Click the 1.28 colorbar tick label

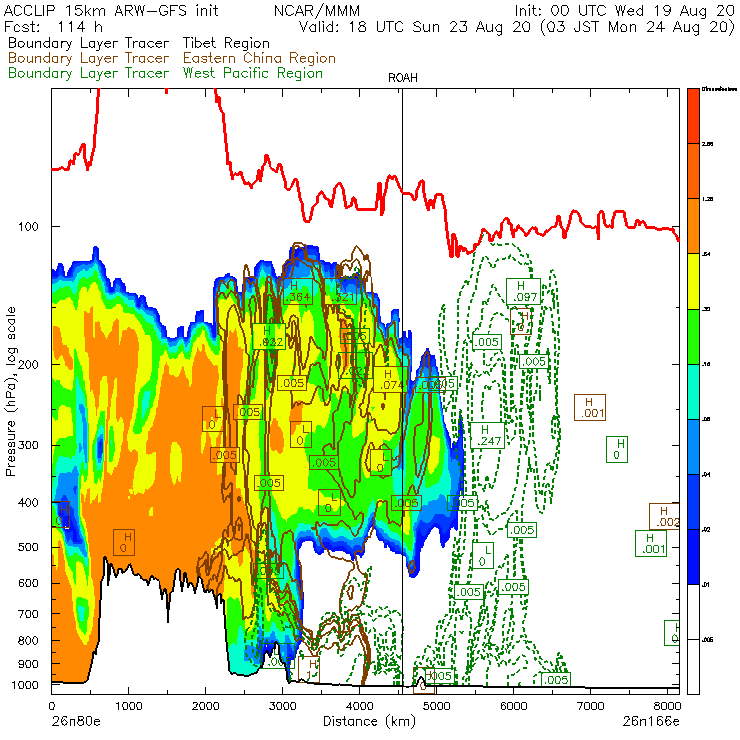coord(707,199)
